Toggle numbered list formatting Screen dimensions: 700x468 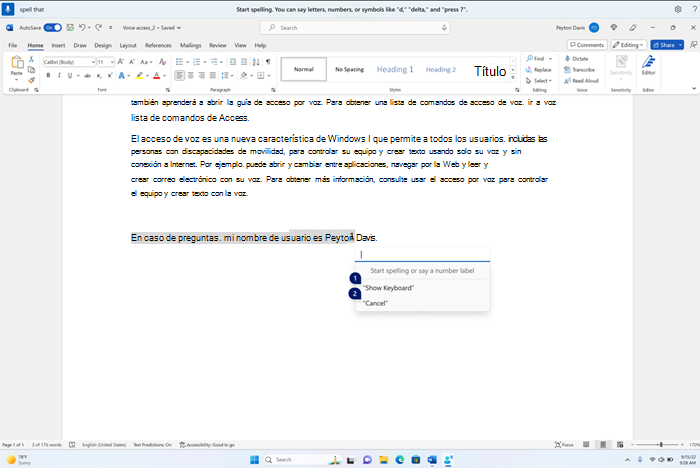point(196,62)
